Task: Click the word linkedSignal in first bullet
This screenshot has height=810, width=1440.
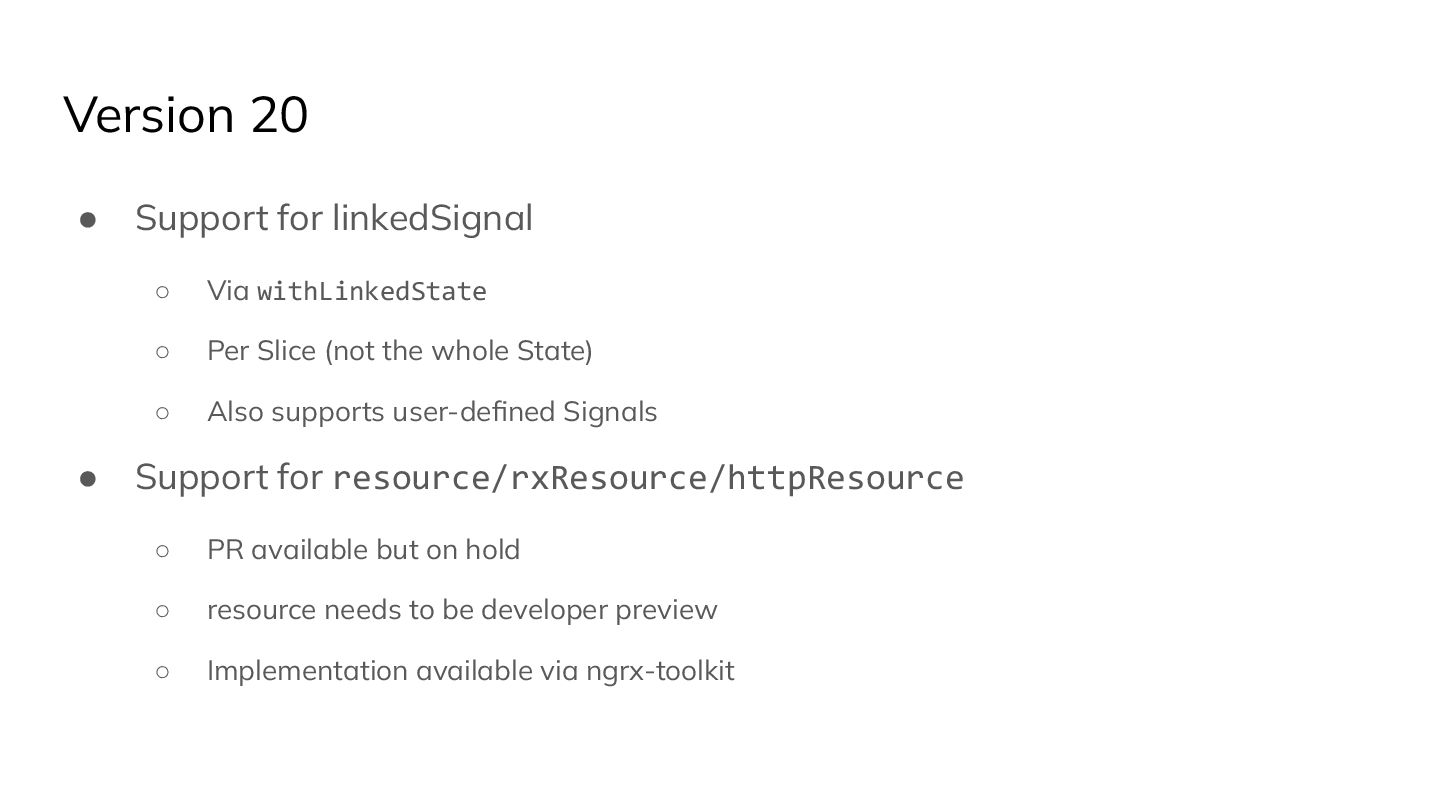Action: (432, 218)
